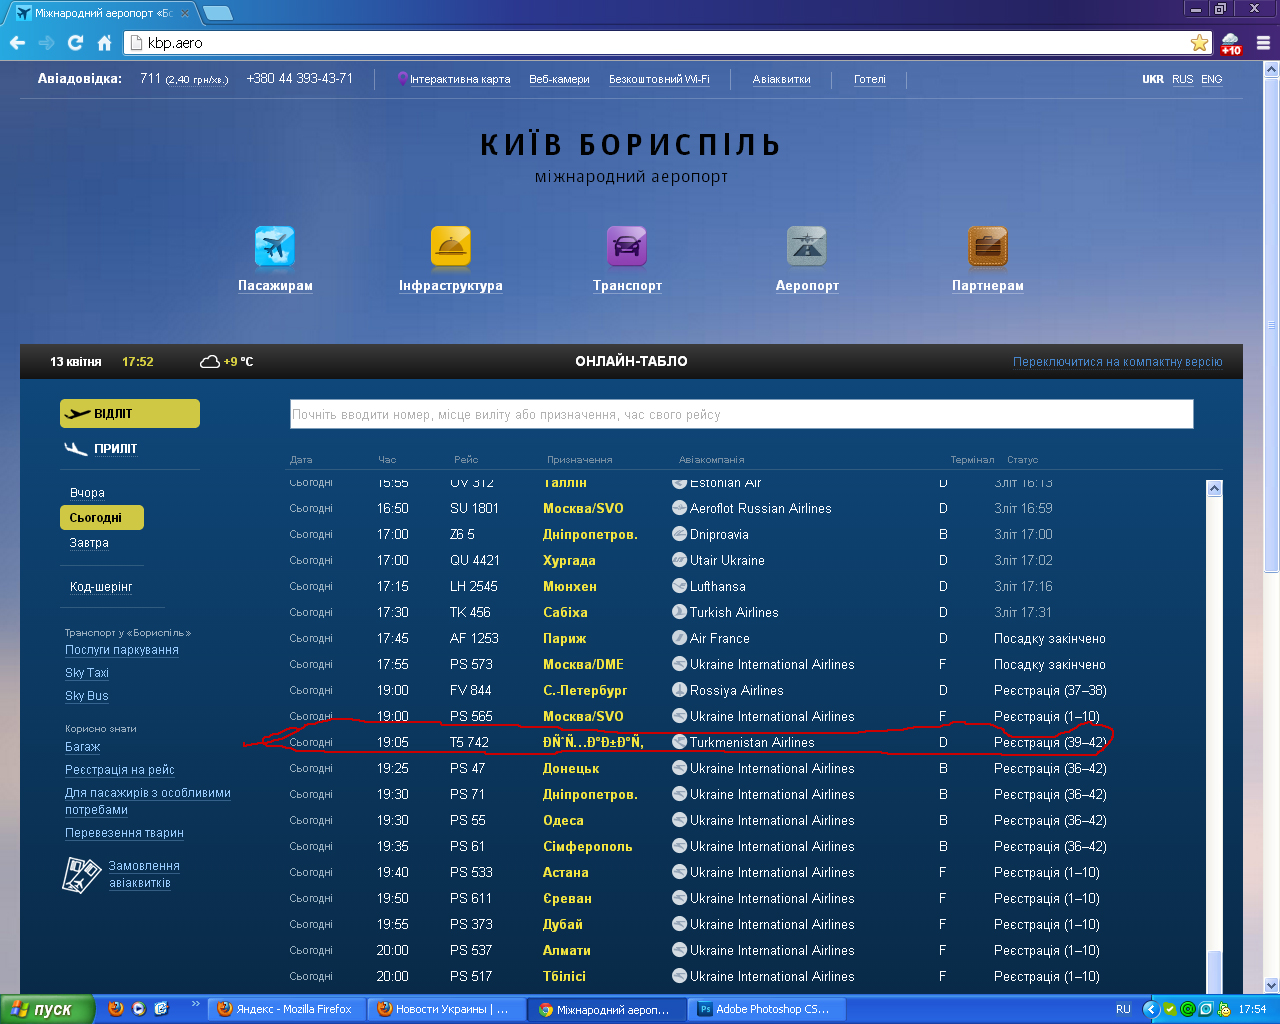This screenshot has height=1024, width=1280.
Task: Switch site language to ENG
Action: (x=1211, y=79)
